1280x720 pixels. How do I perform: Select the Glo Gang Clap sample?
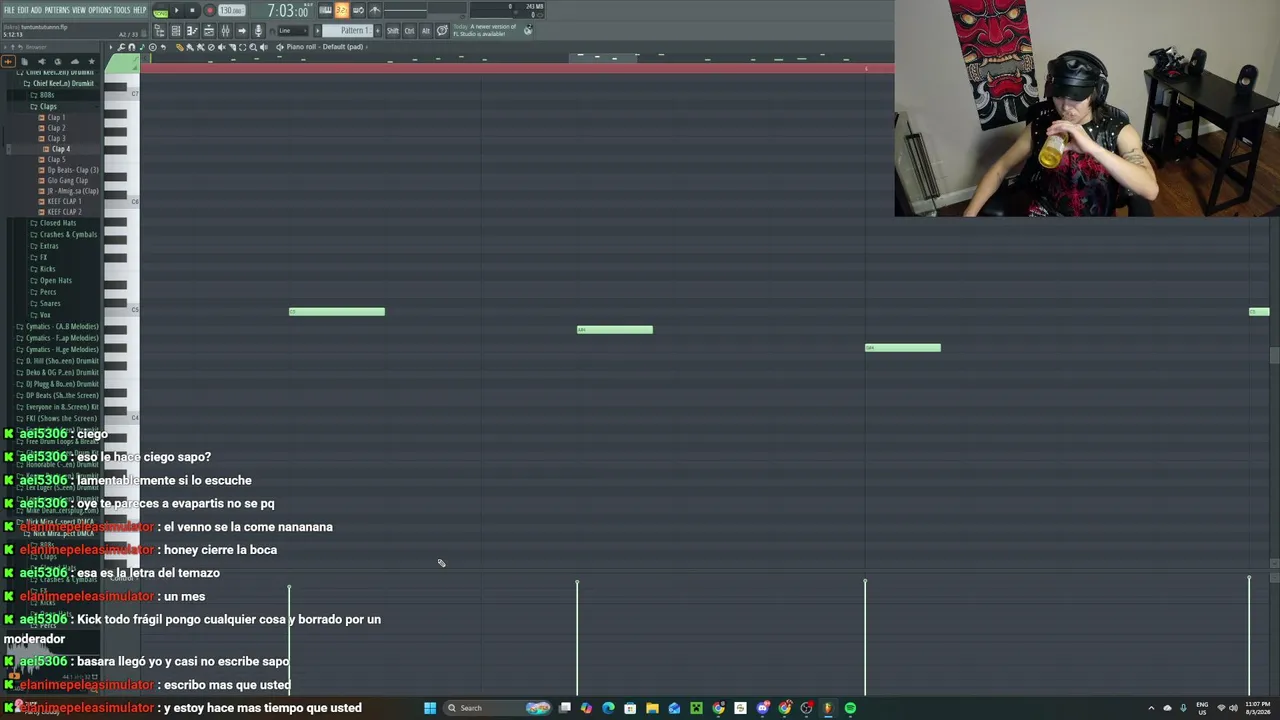[x=67, y=180]
